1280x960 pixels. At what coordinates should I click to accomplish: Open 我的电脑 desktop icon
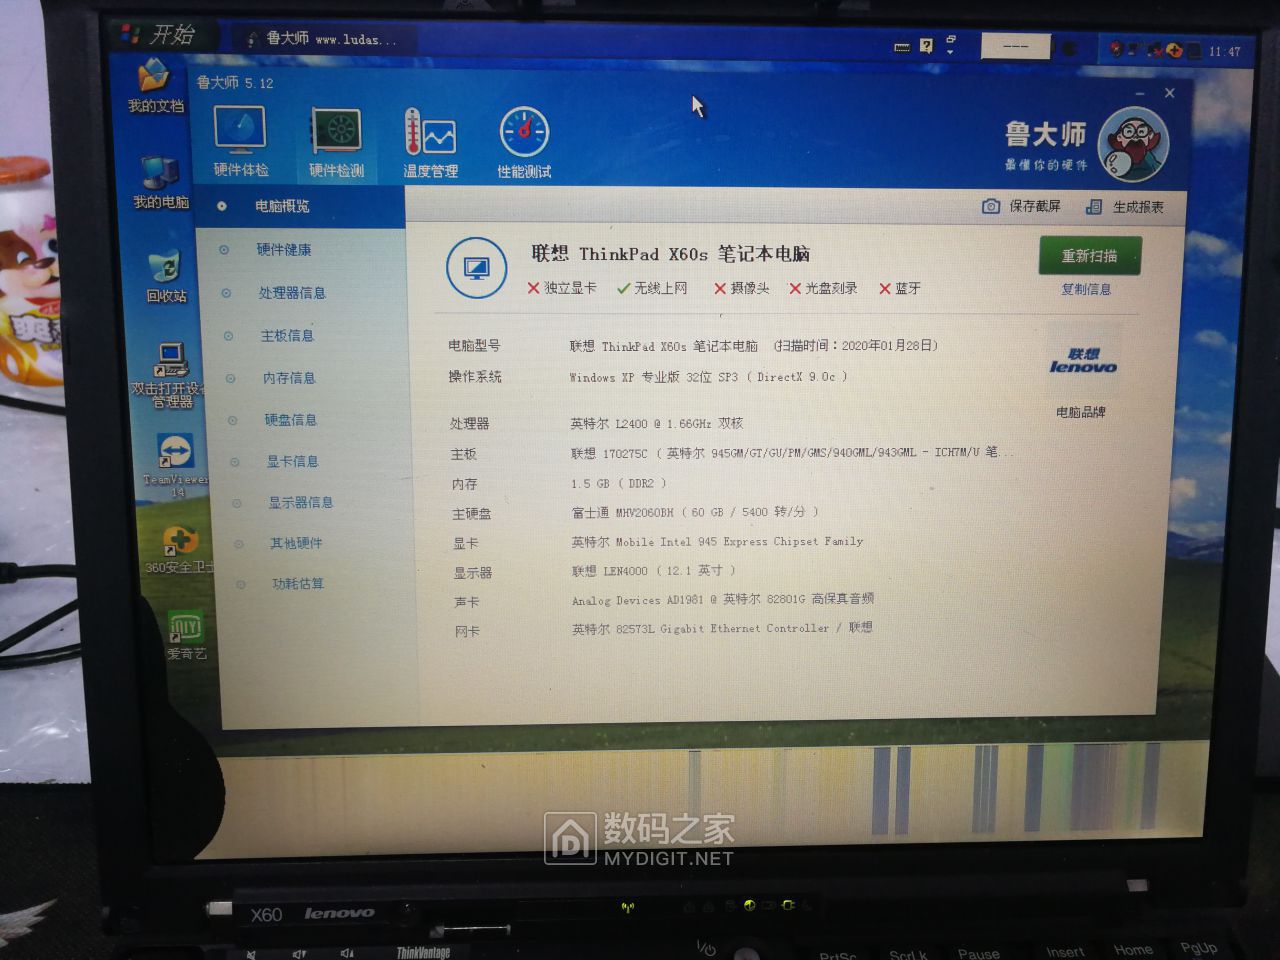pos(160,182)
